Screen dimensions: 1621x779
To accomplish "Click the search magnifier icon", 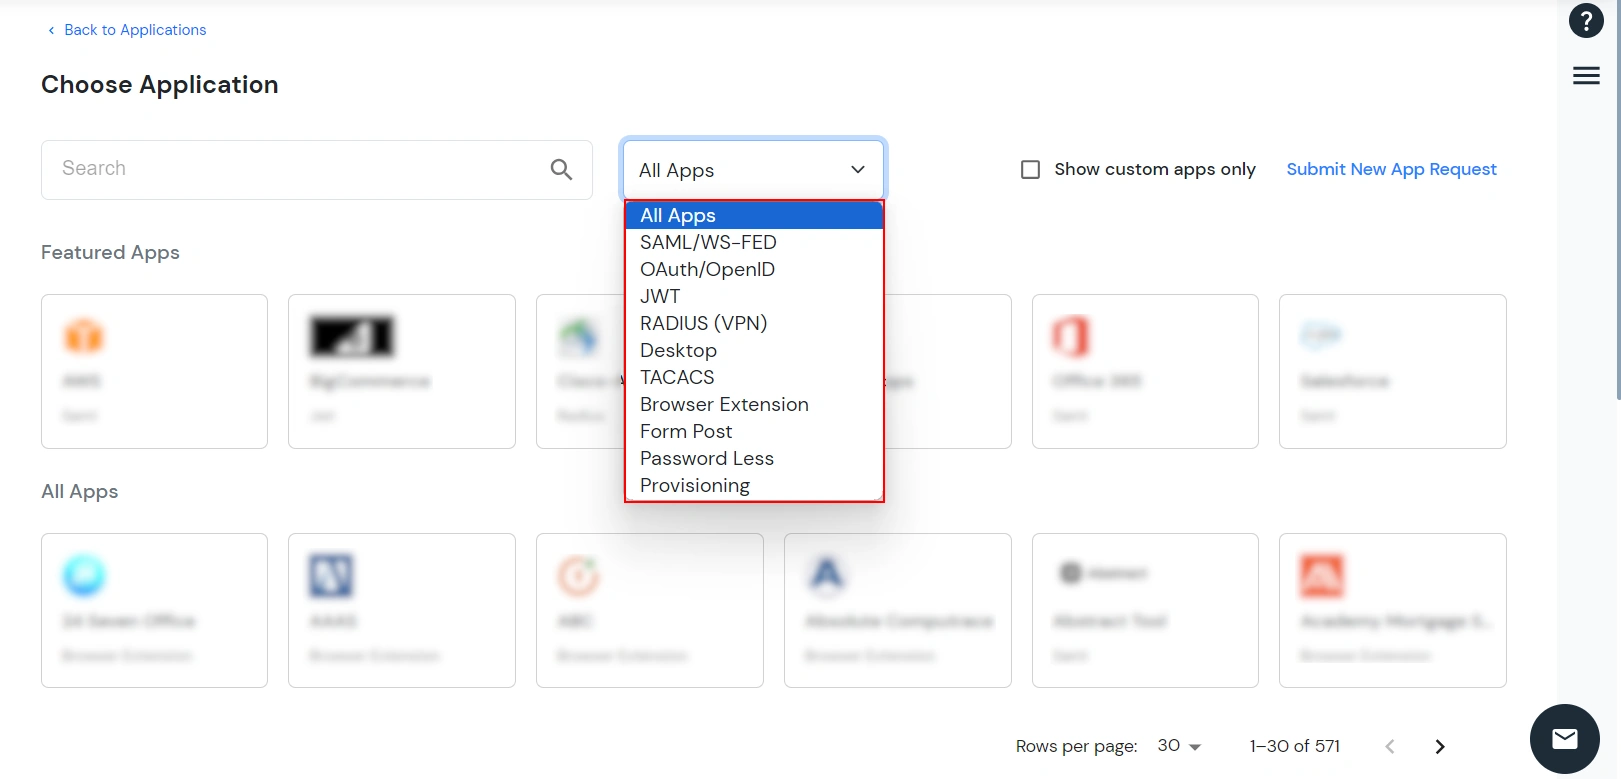I will [x=561, y=170].
